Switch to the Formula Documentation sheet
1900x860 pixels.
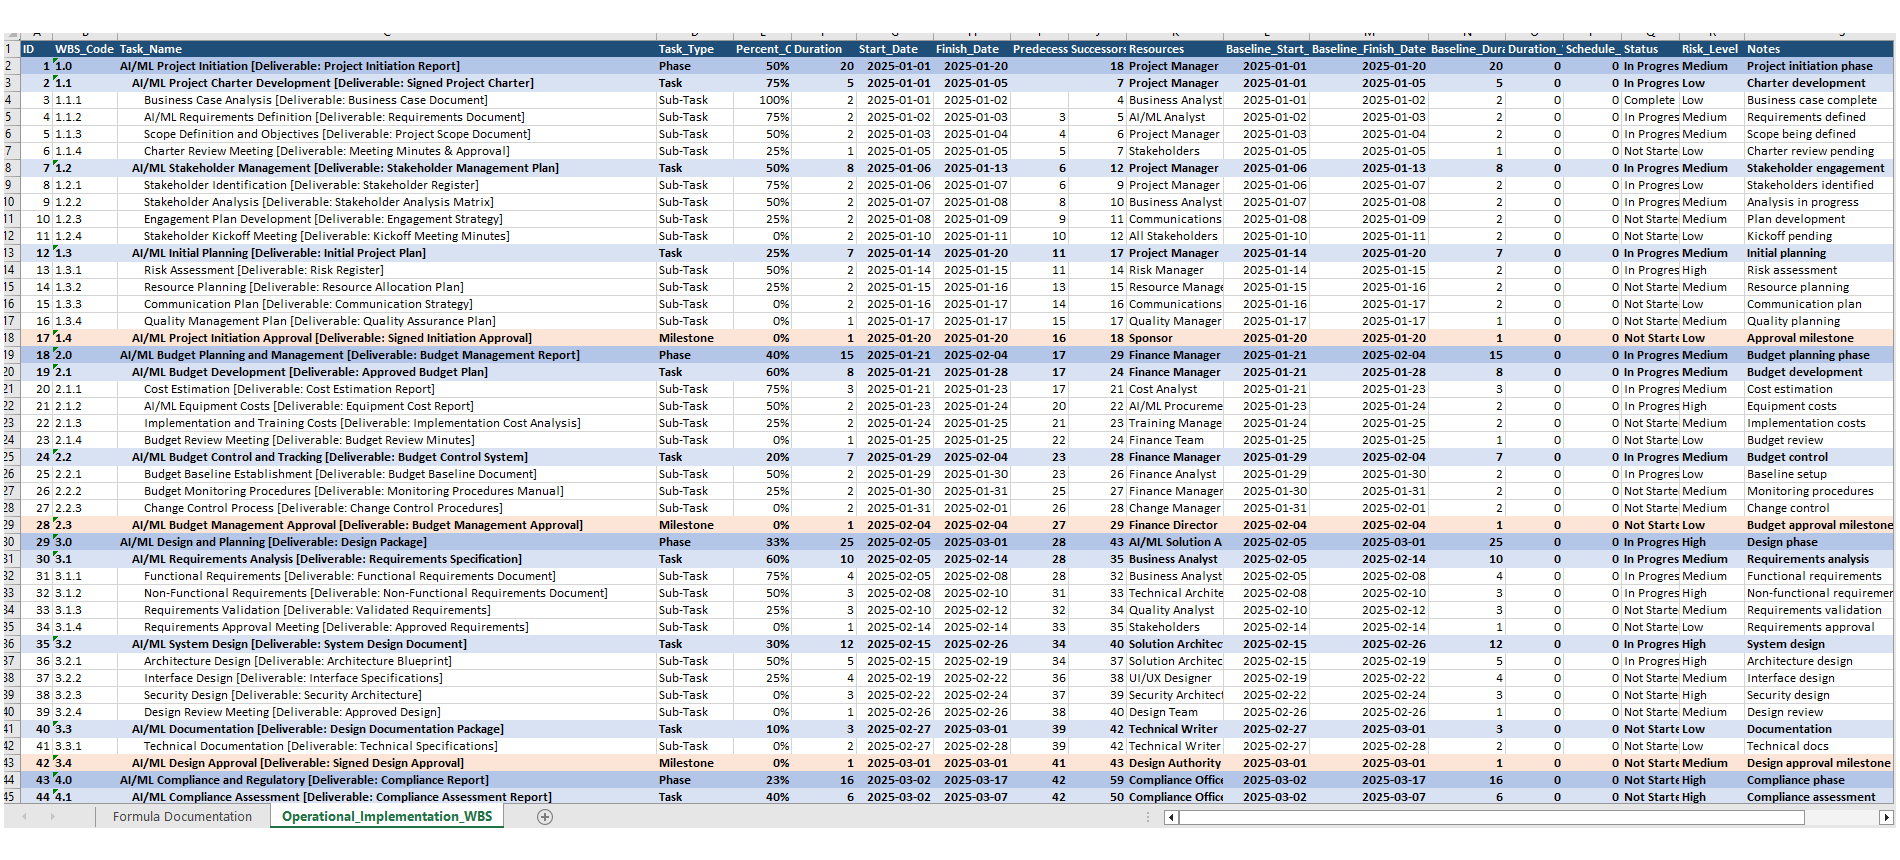point(182,817)
